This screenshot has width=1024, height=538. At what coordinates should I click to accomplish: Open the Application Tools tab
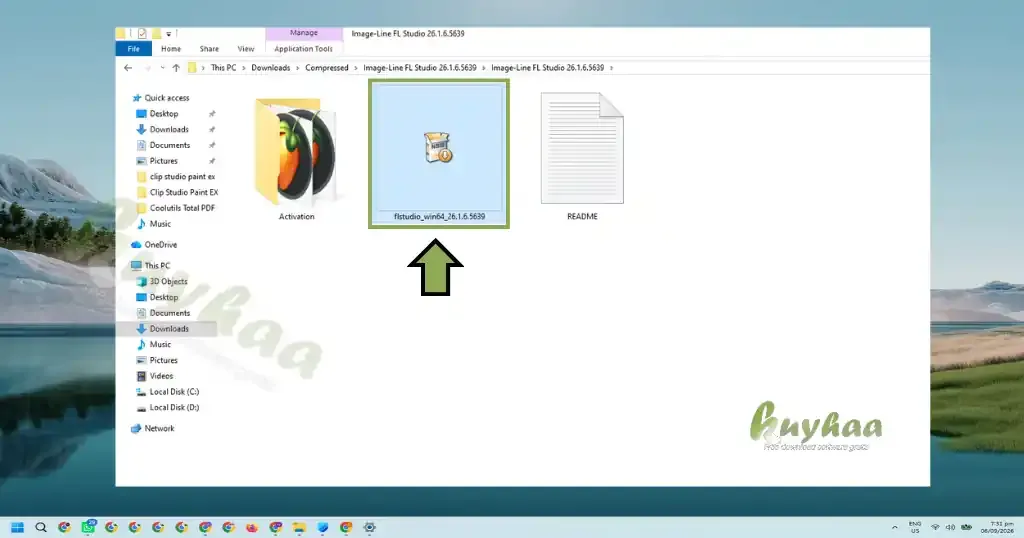tap(303, 49)
